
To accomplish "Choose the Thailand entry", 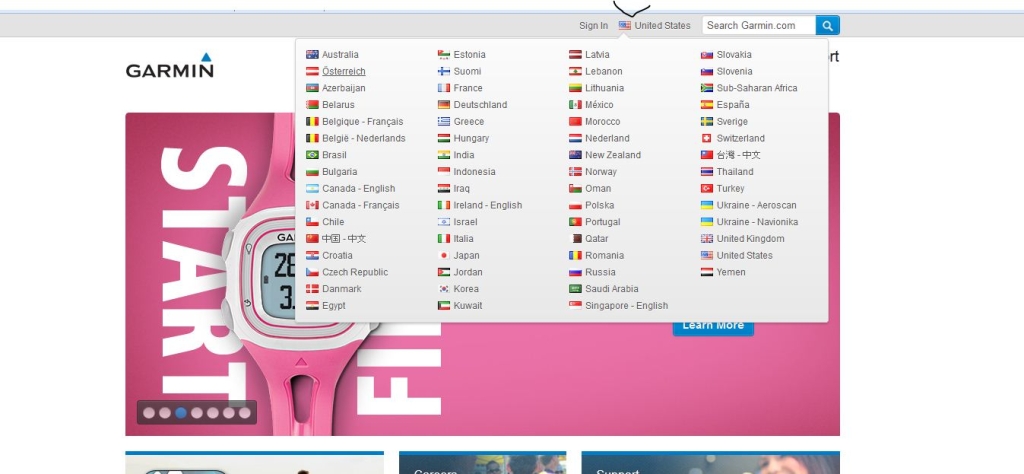I will pos(735,172).
